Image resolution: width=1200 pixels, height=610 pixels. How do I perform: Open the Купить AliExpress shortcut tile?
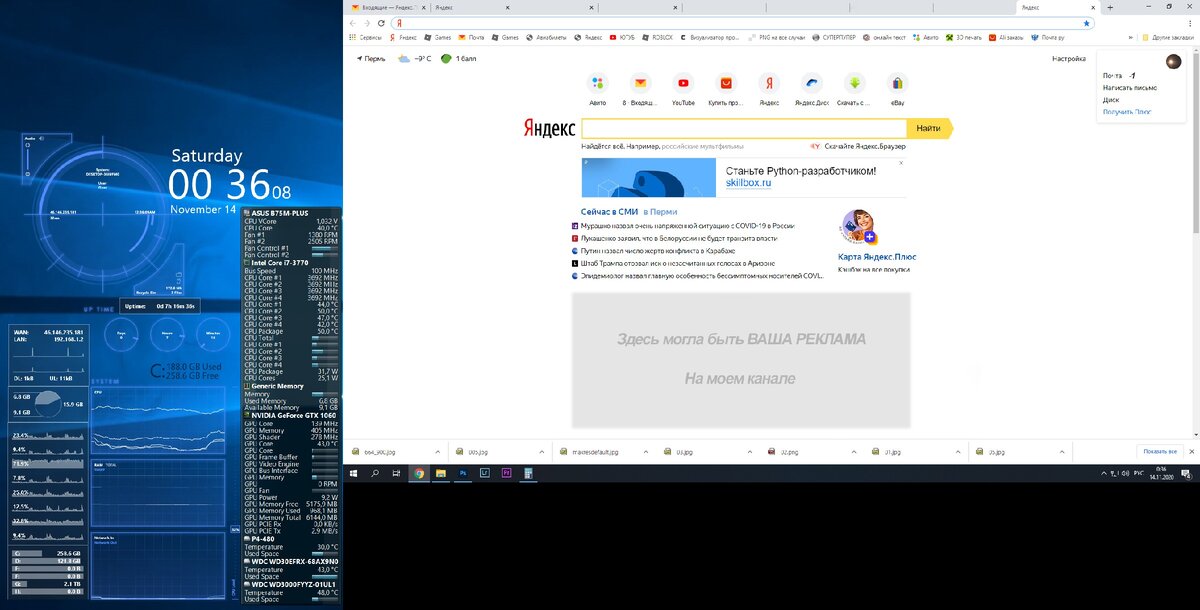[726, 90]
